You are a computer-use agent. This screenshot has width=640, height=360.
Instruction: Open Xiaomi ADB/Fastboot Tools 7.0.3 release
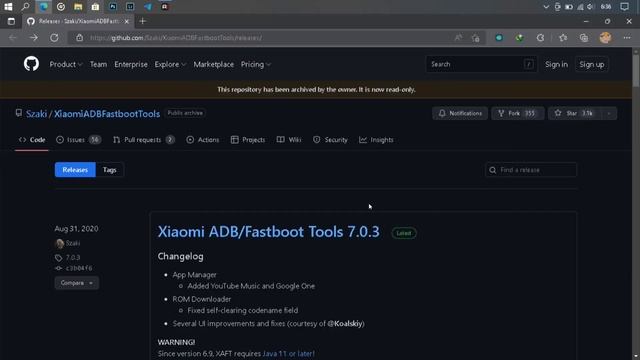pyautogui.click(x=269, y=232)
